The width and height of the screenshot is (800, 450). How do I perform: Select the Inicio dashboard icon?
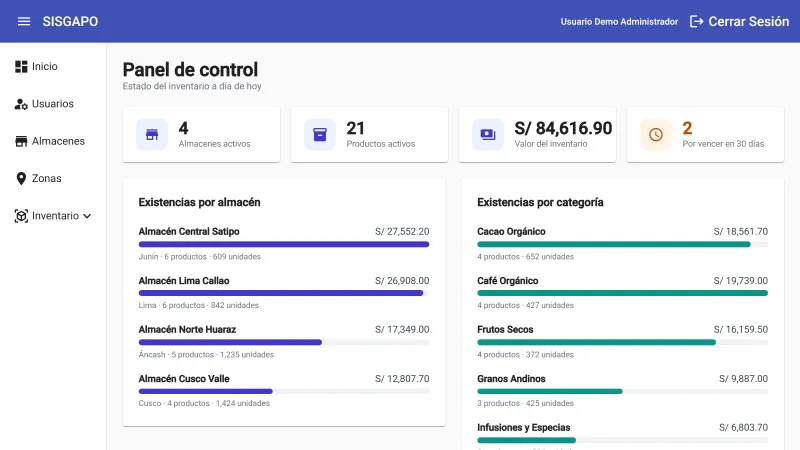[x=21, y=66]
